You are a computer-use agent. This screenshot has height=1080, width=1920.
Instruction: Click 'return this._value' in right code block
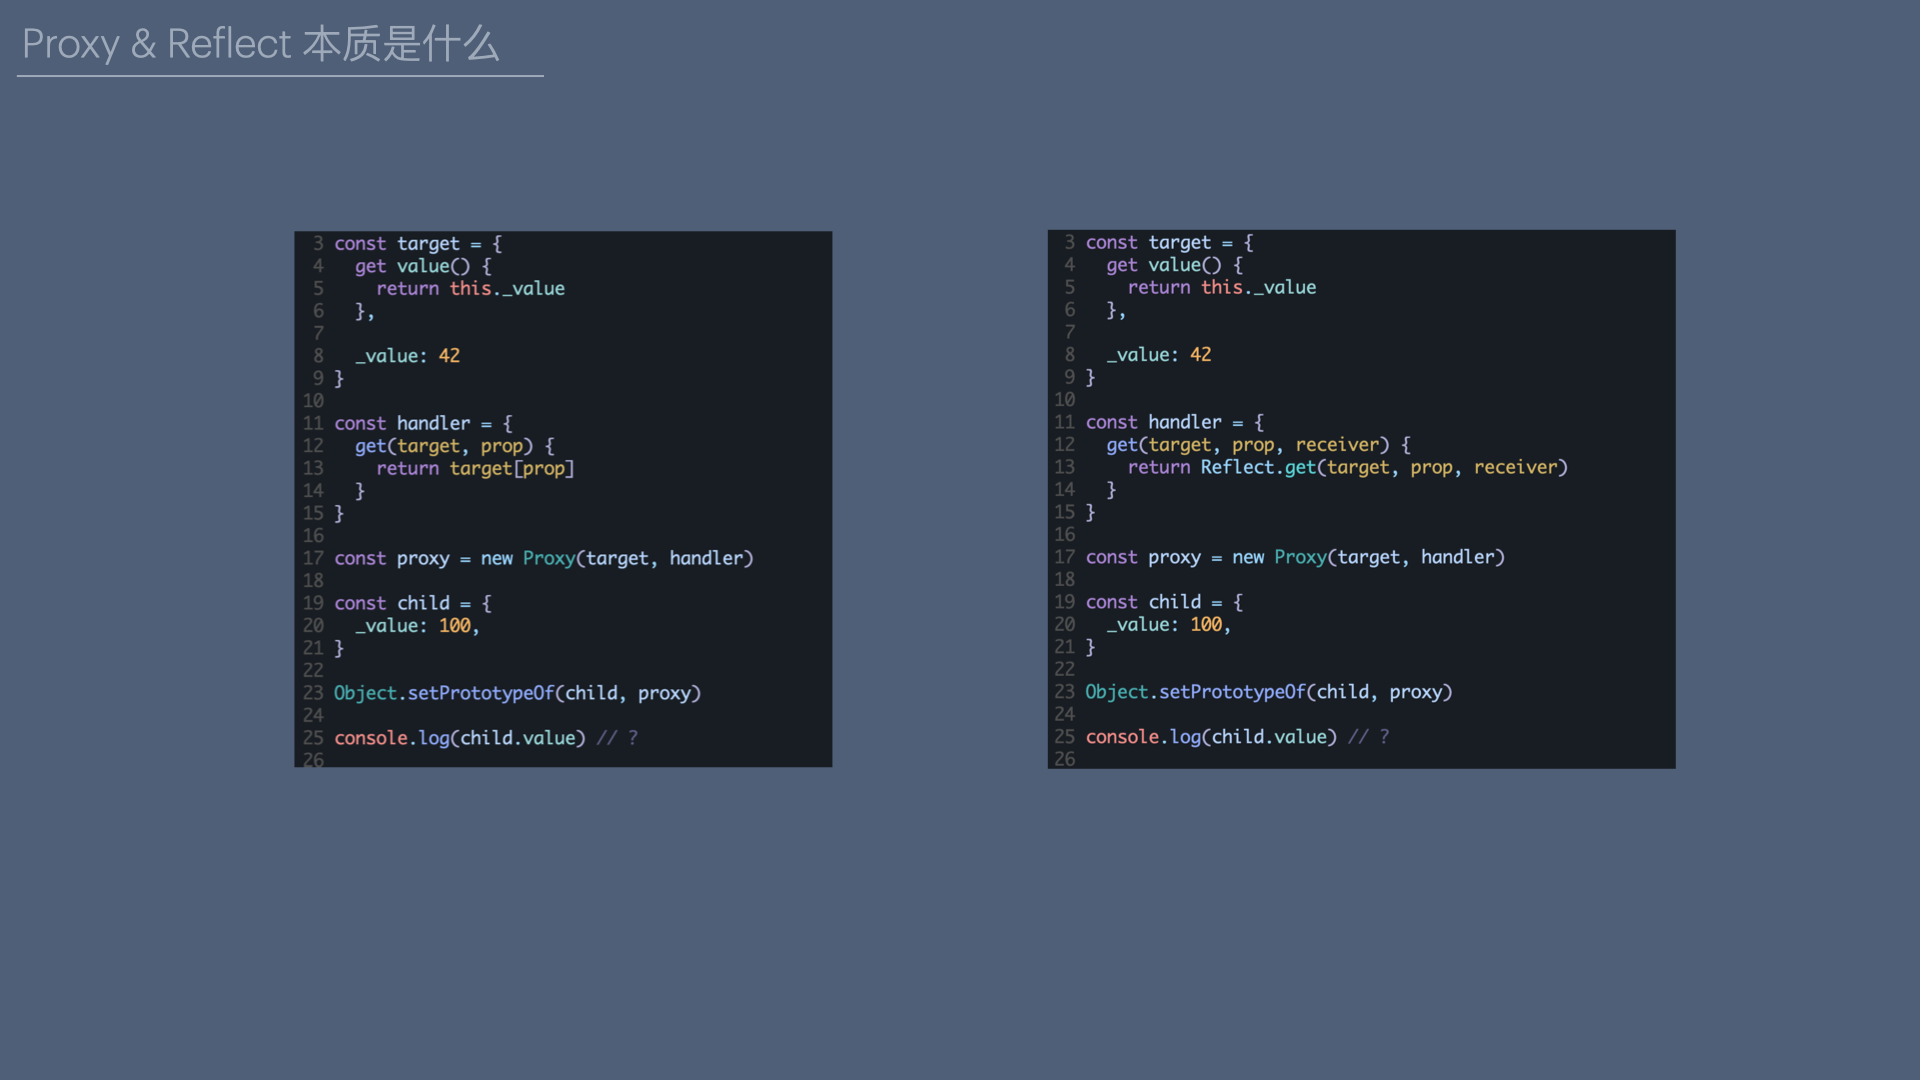[x=1222, y=288]
